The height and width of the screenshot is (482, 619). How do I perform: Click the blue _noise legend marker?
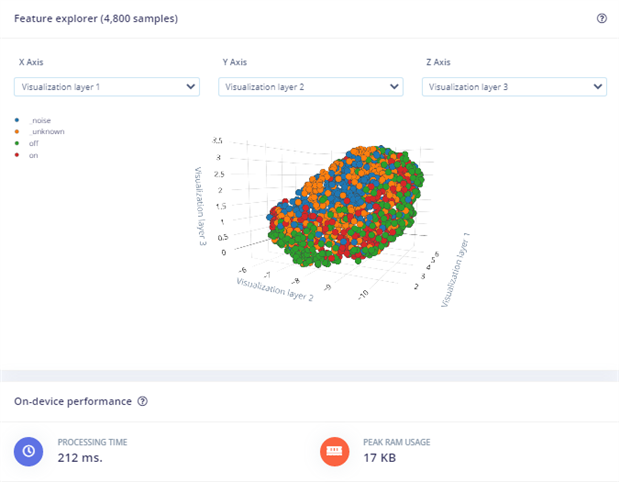[18, 119]
